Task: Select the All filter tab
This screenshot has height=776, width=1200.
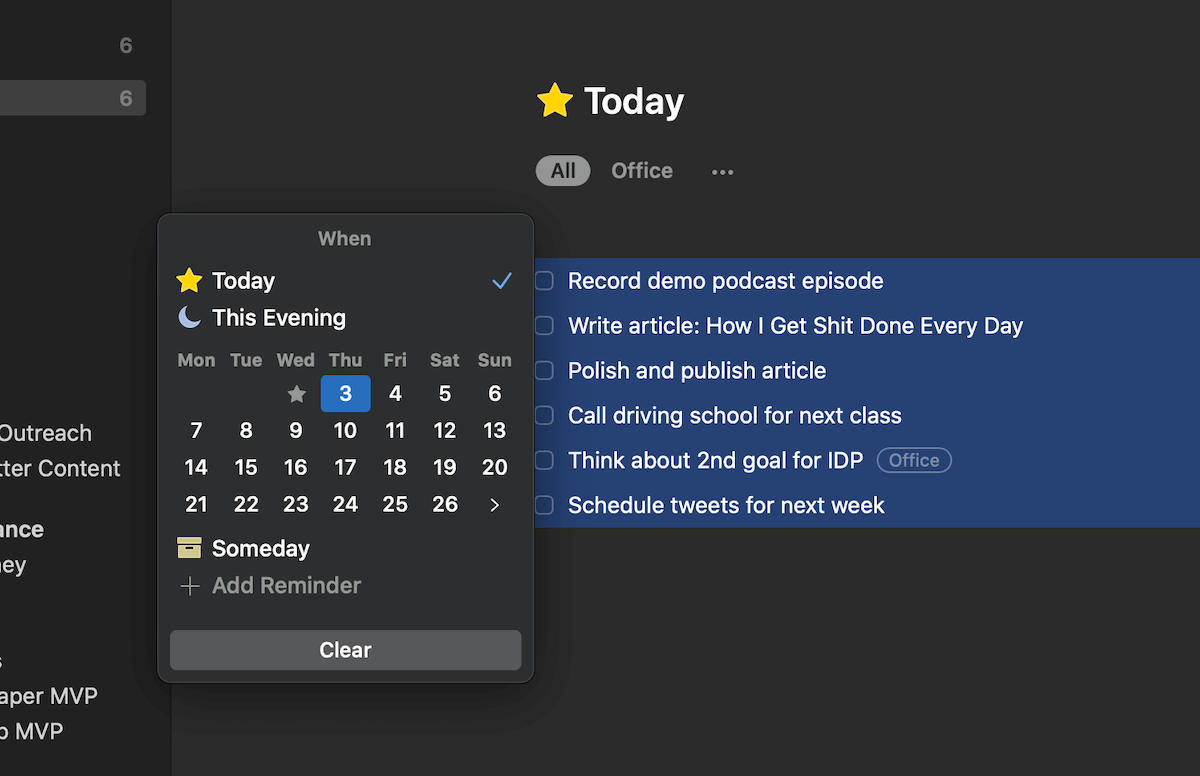Action: click(x=562, y=170)
